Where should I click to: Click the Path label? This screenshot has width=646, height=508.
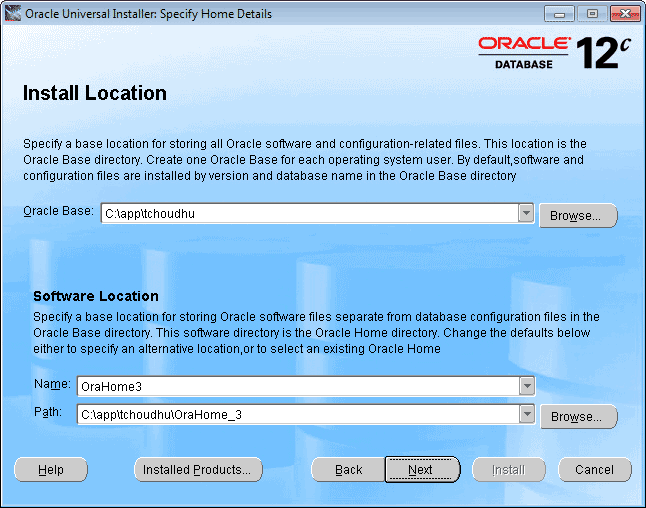click(48, 412)
